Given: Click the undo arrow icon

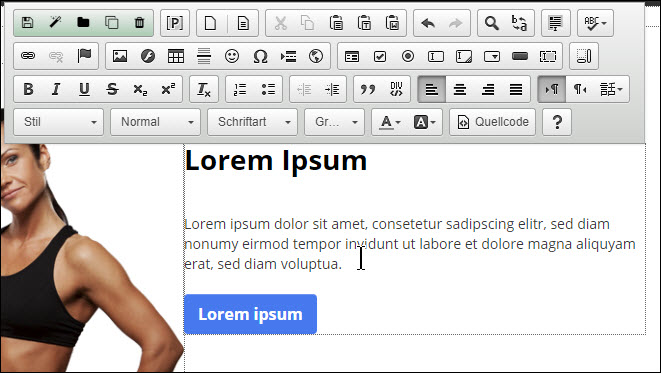Looking at the screenshot, I should [x=428, y=23].
